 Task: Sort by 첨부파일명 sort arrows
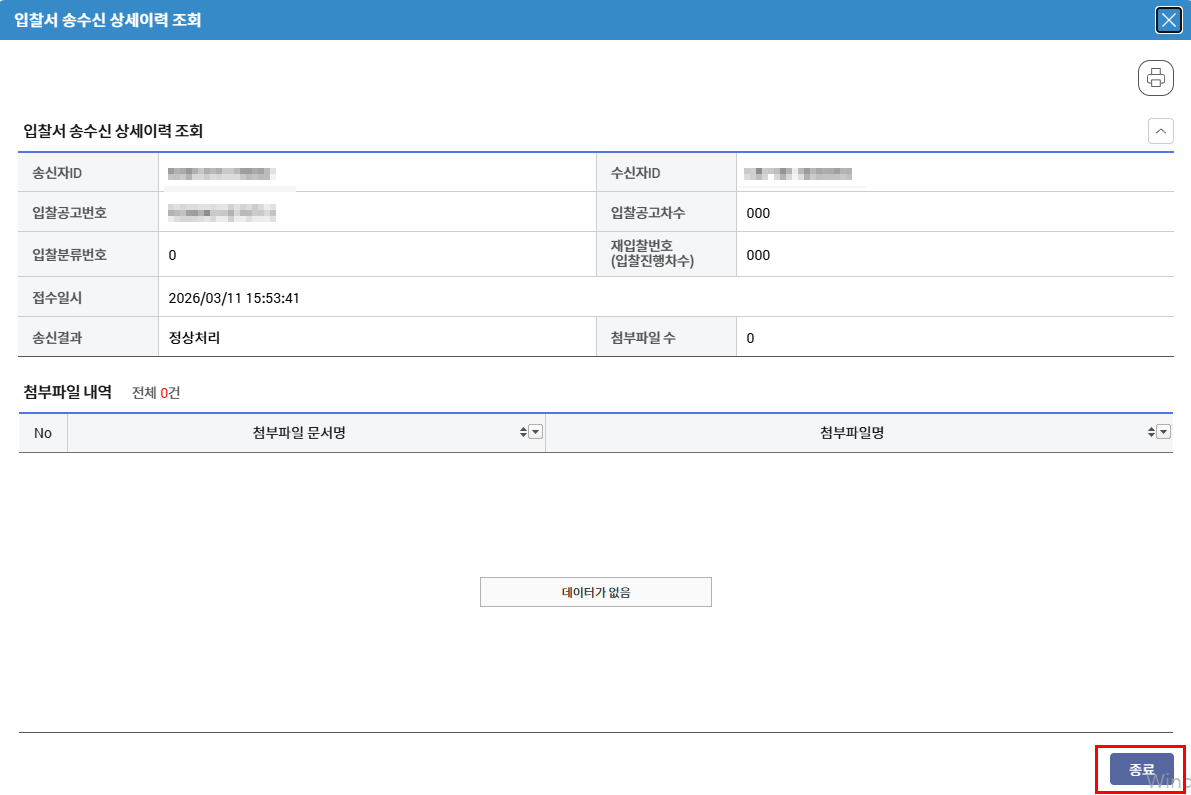coord(1152,432)
